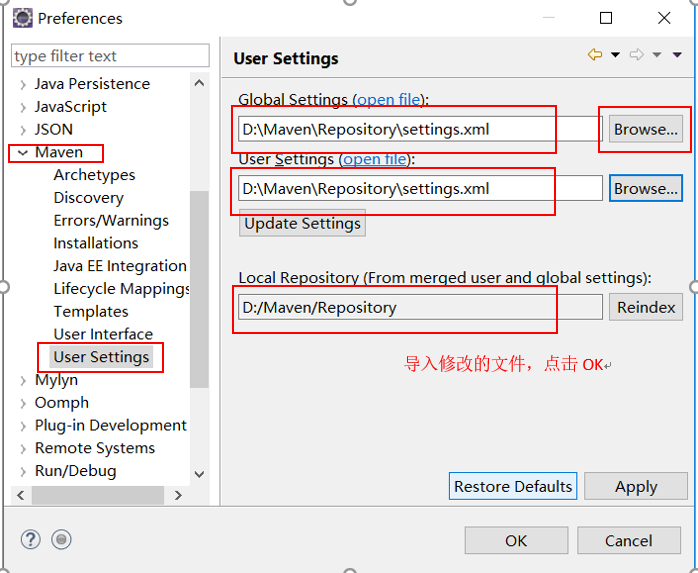Click the Global Settings path field
This screenshot has width=698, height=573.
point(420,130)
